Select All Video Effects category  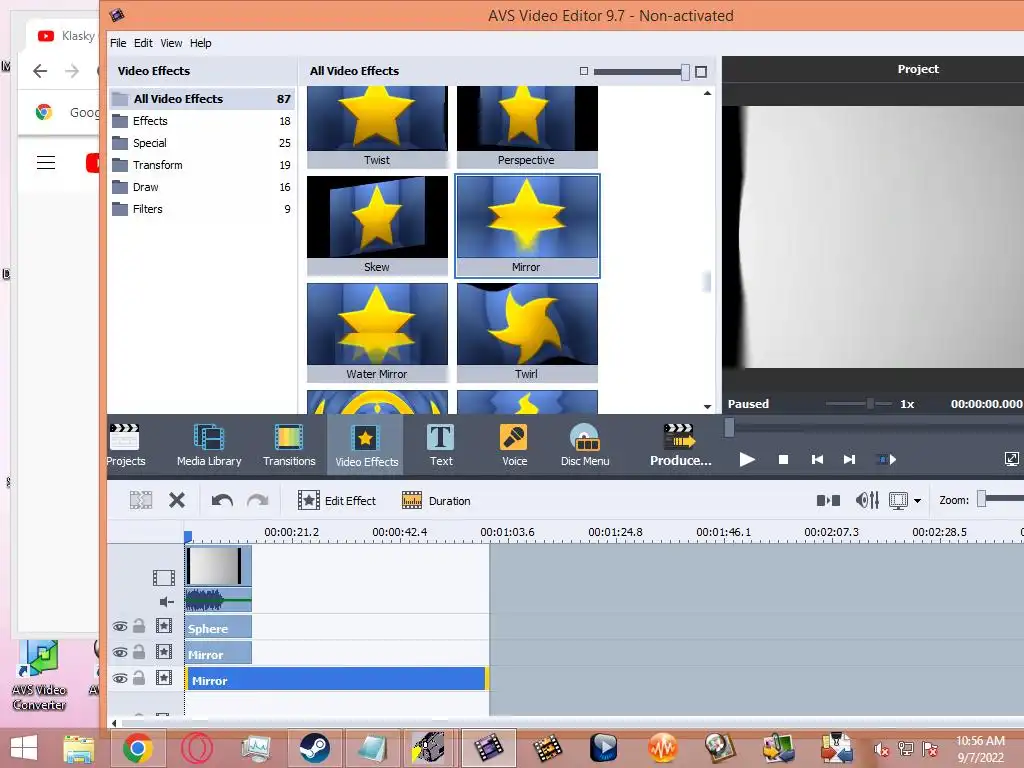pos(202,99)
